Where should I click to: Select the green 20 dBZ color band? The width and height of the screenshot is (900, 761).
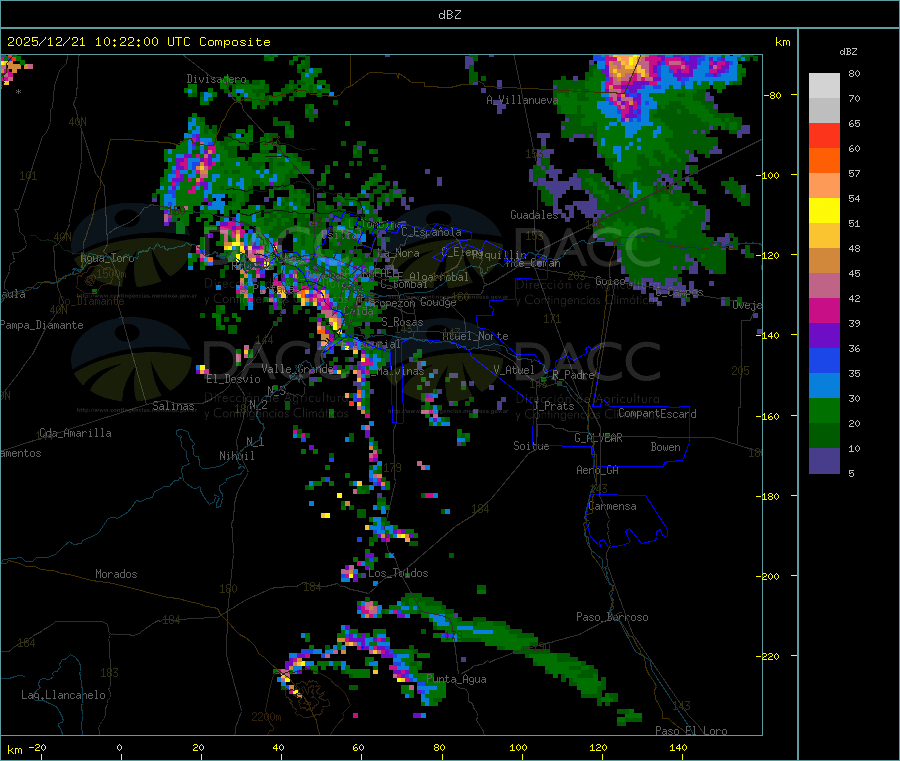(824, 410)
